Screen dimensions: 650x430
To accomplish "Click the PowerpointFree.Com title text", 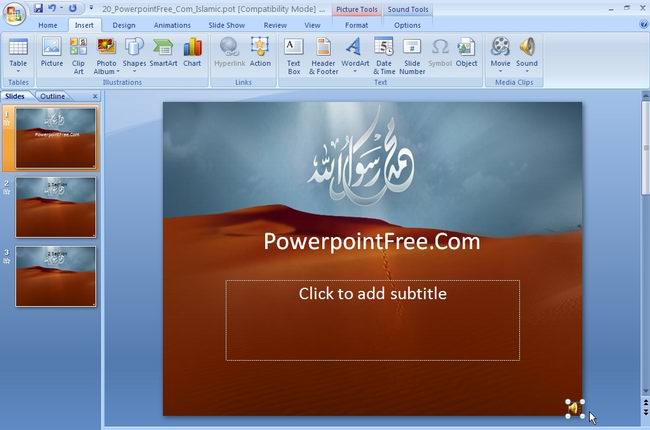I will (x=372, y=241).
